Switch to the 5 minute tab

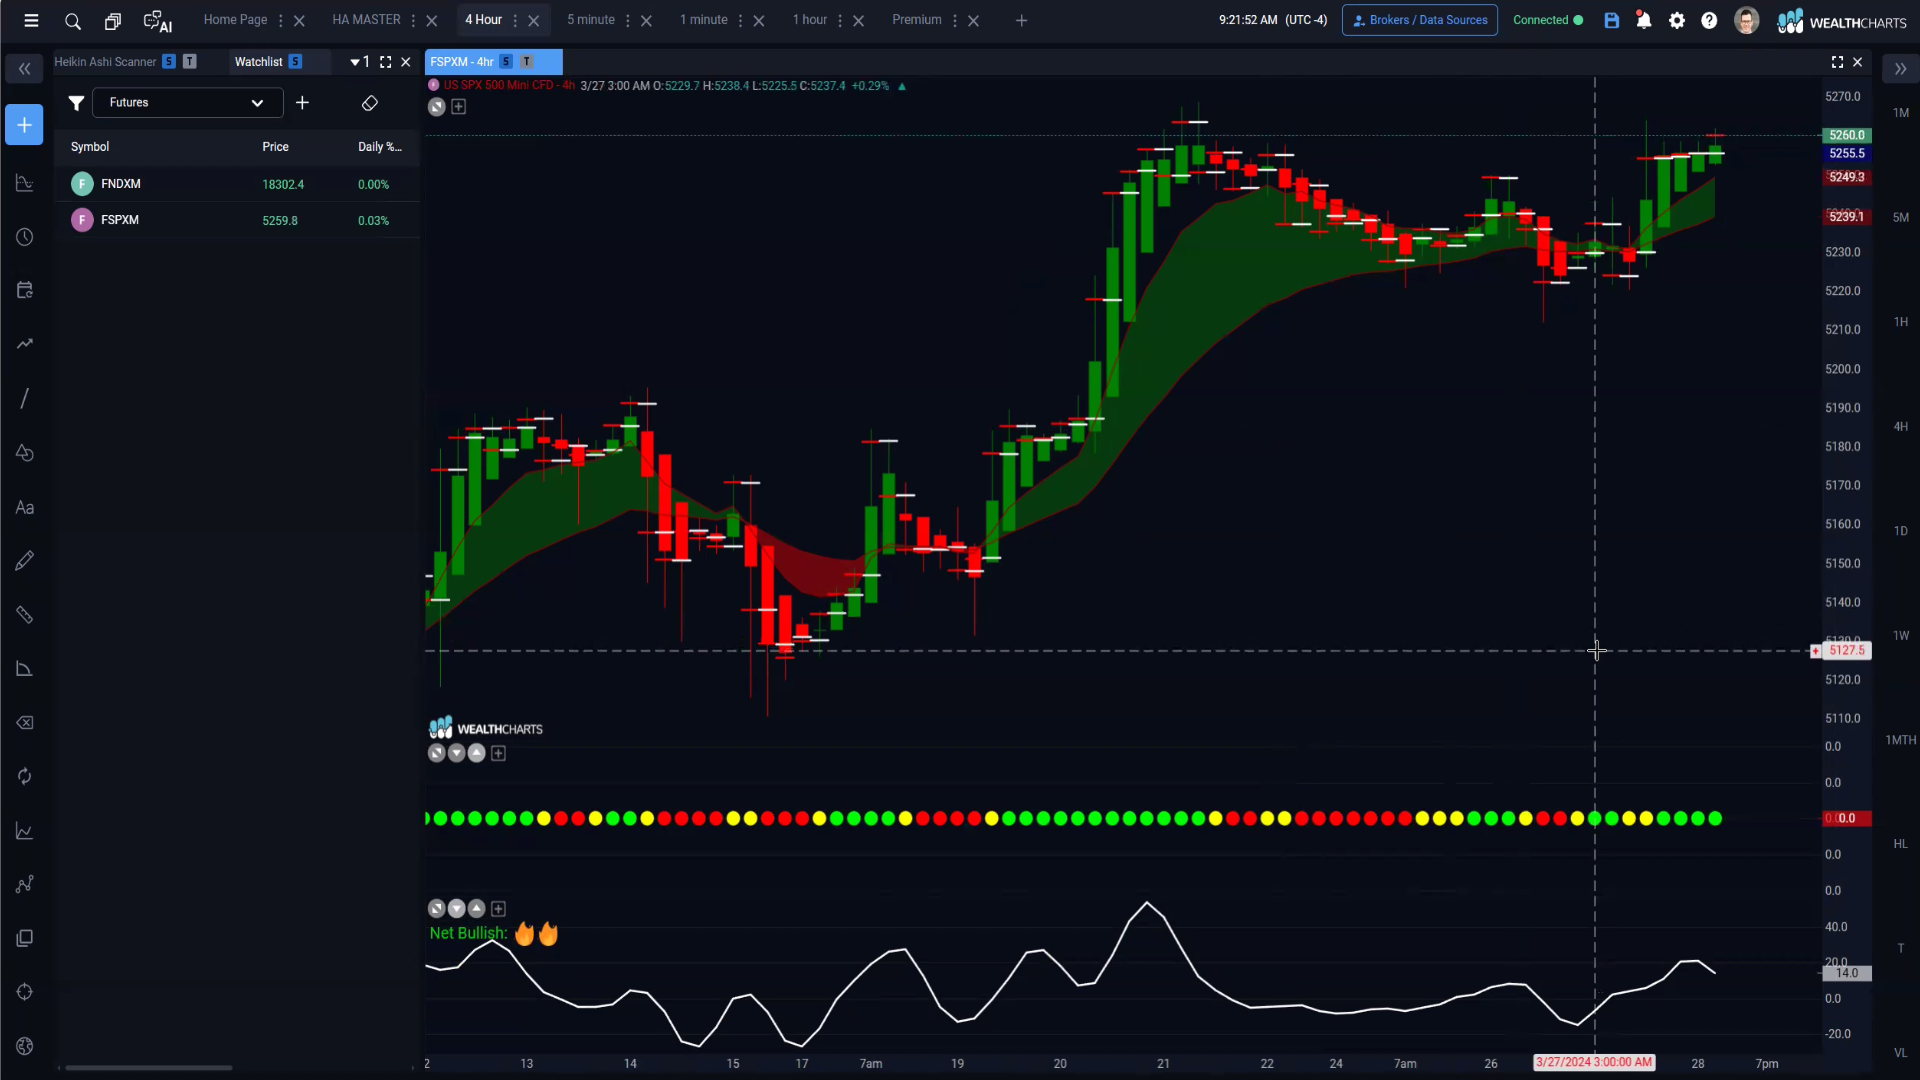click(591, 20)
